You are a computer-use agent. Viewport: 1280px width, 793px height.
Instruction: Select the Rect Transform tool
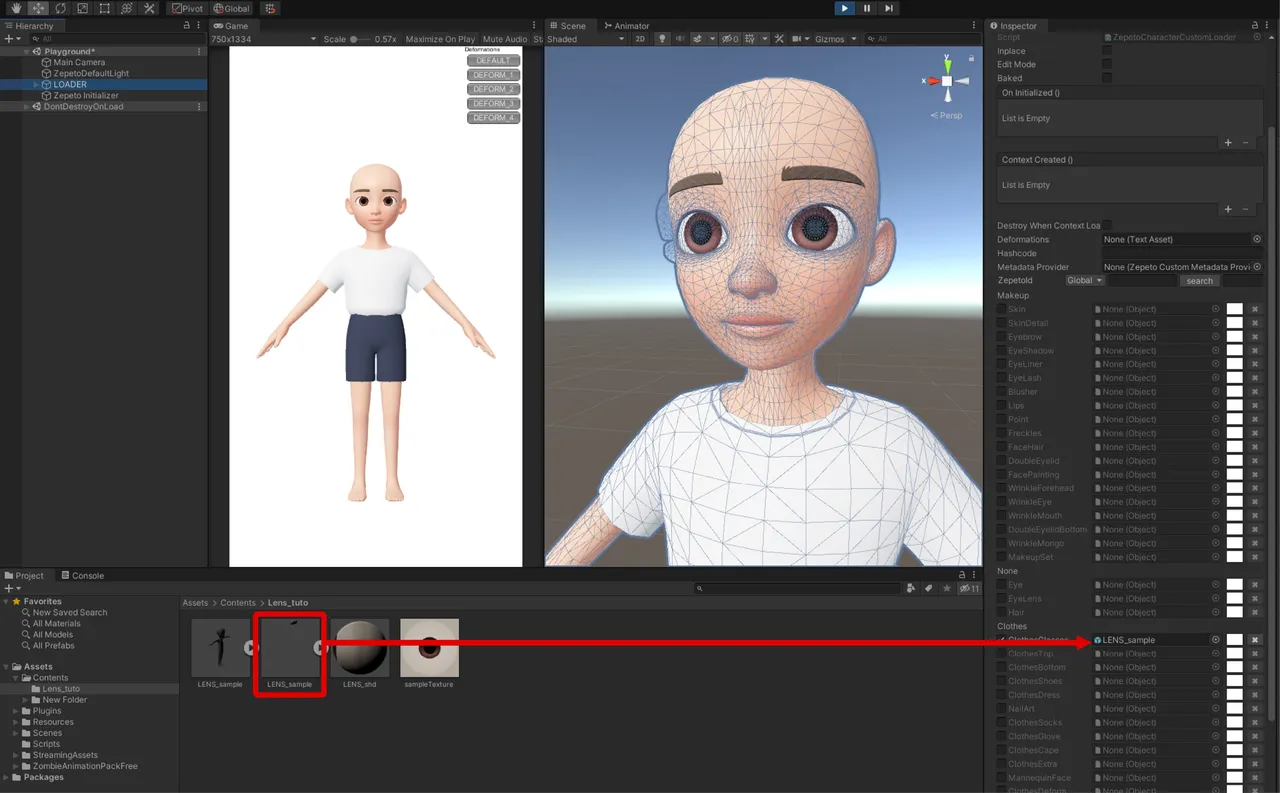pos(105,8)
